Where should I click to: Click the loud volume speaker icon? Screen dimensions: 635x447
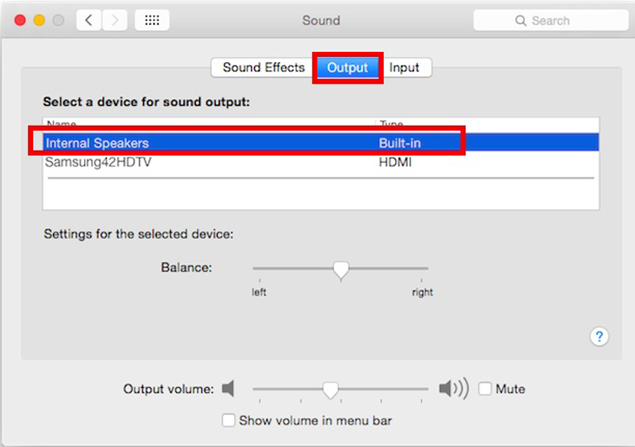pos(454,389)
